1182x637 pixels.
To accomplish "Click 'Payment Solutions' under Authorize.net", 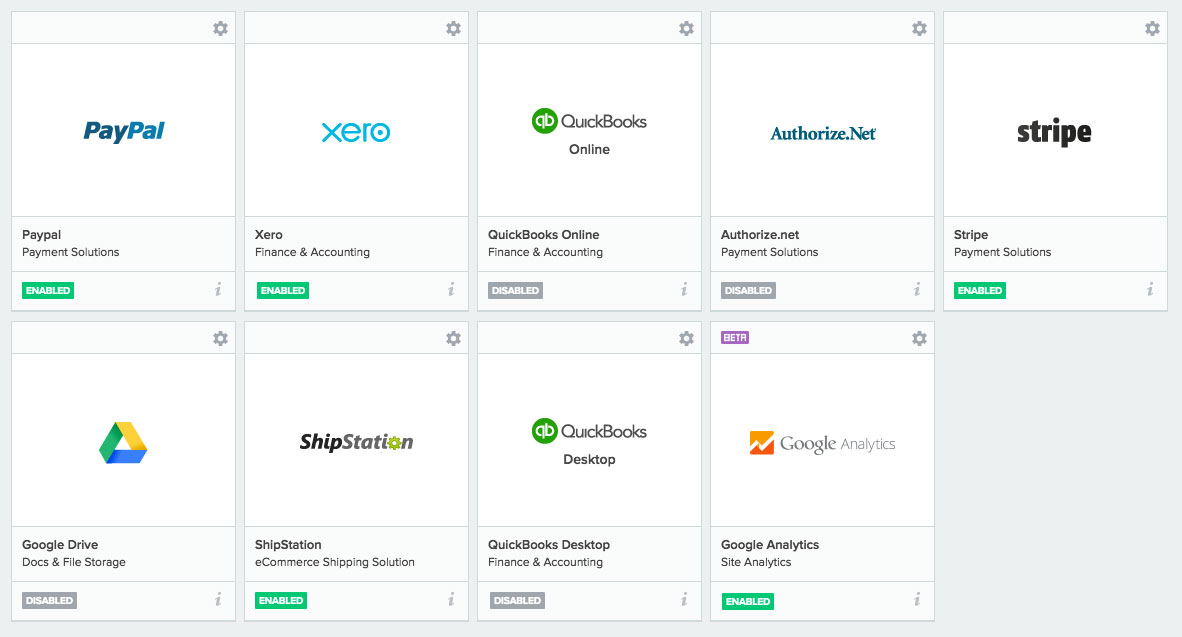I will tap(770, 252).
